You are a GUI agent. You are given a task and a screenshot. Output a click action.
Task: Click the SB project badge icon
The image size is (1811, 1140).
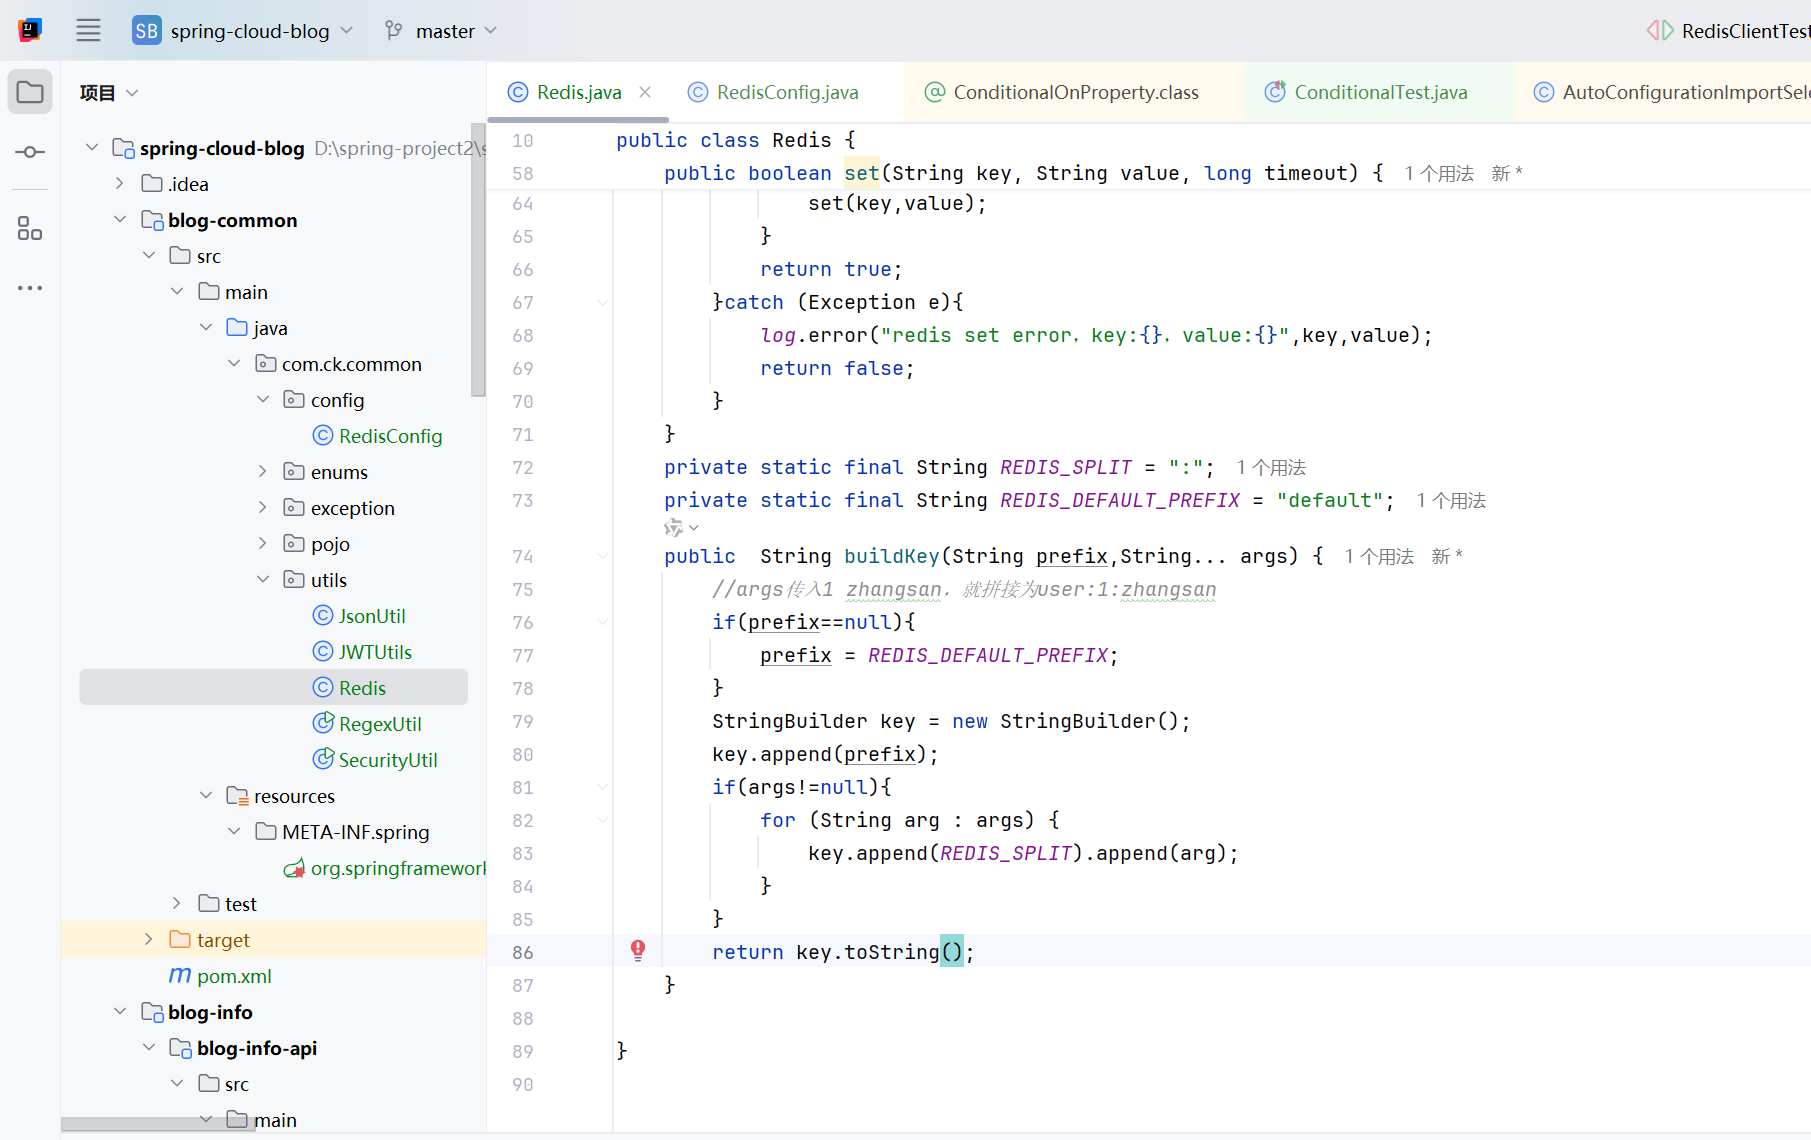pos(146,31)
